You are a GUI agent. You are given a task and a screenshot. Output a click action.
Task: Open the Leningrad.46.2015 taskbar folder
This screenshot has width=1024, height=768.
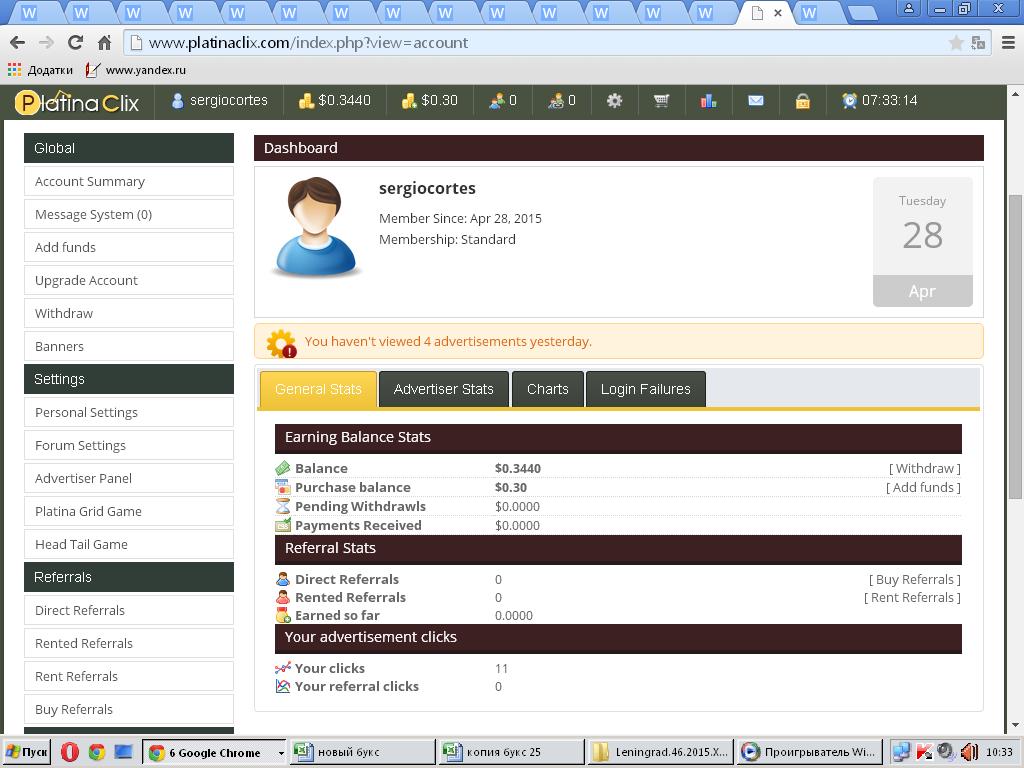(660, 752)
